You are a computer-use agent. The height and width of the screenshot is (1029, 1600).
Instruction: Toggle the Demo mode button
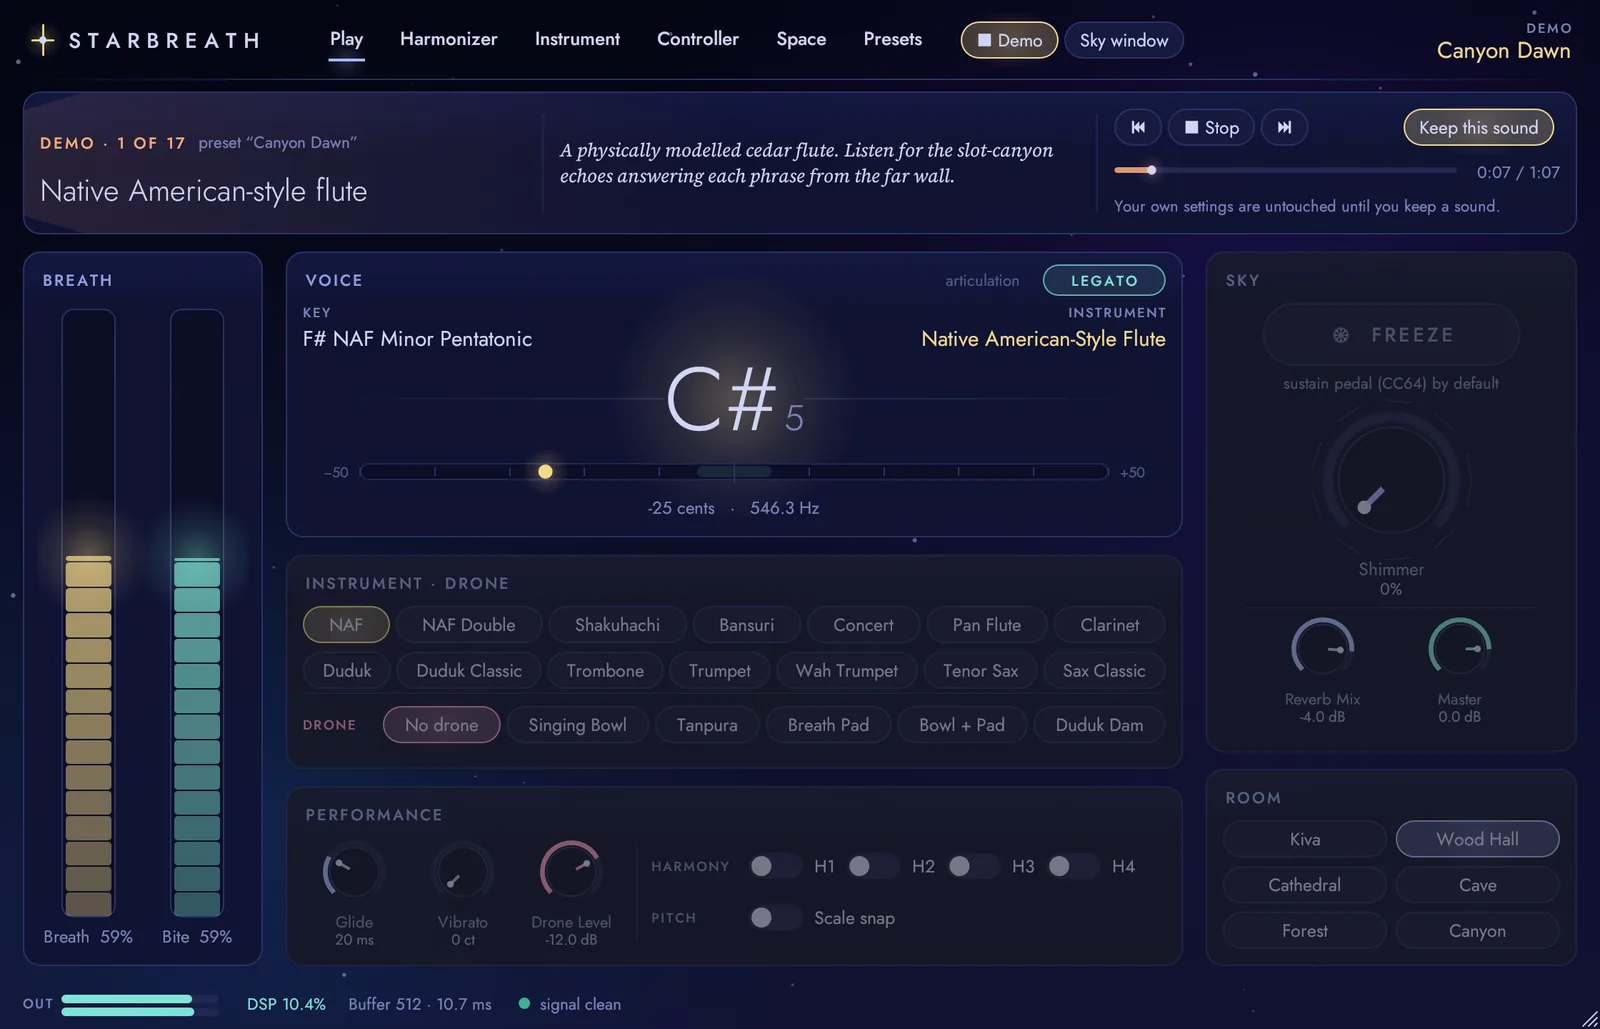coord(1009,40)
